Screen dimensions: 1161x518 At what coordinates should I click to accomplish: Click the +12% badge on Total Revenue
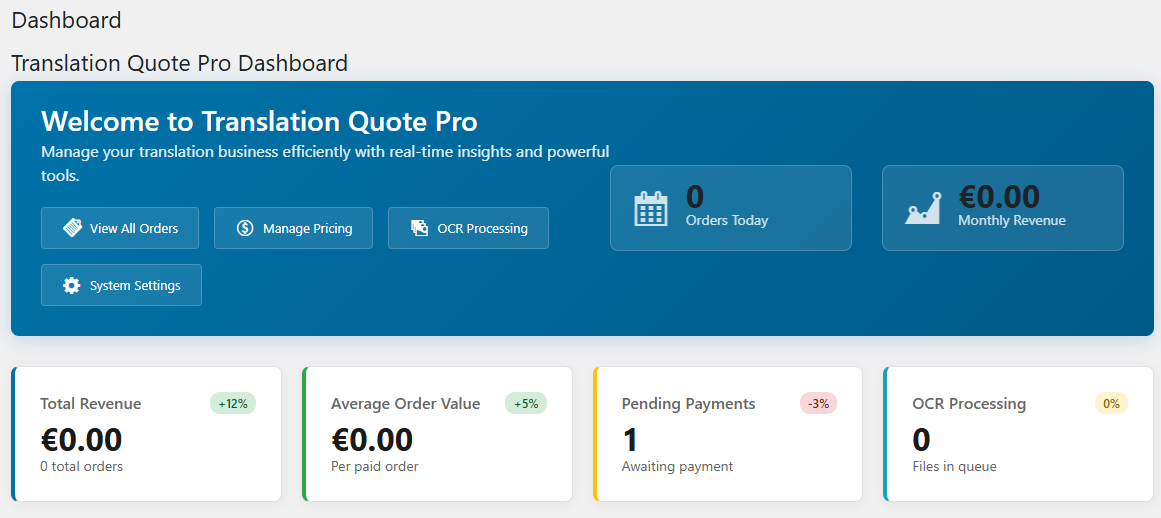[x=233, y=403]
